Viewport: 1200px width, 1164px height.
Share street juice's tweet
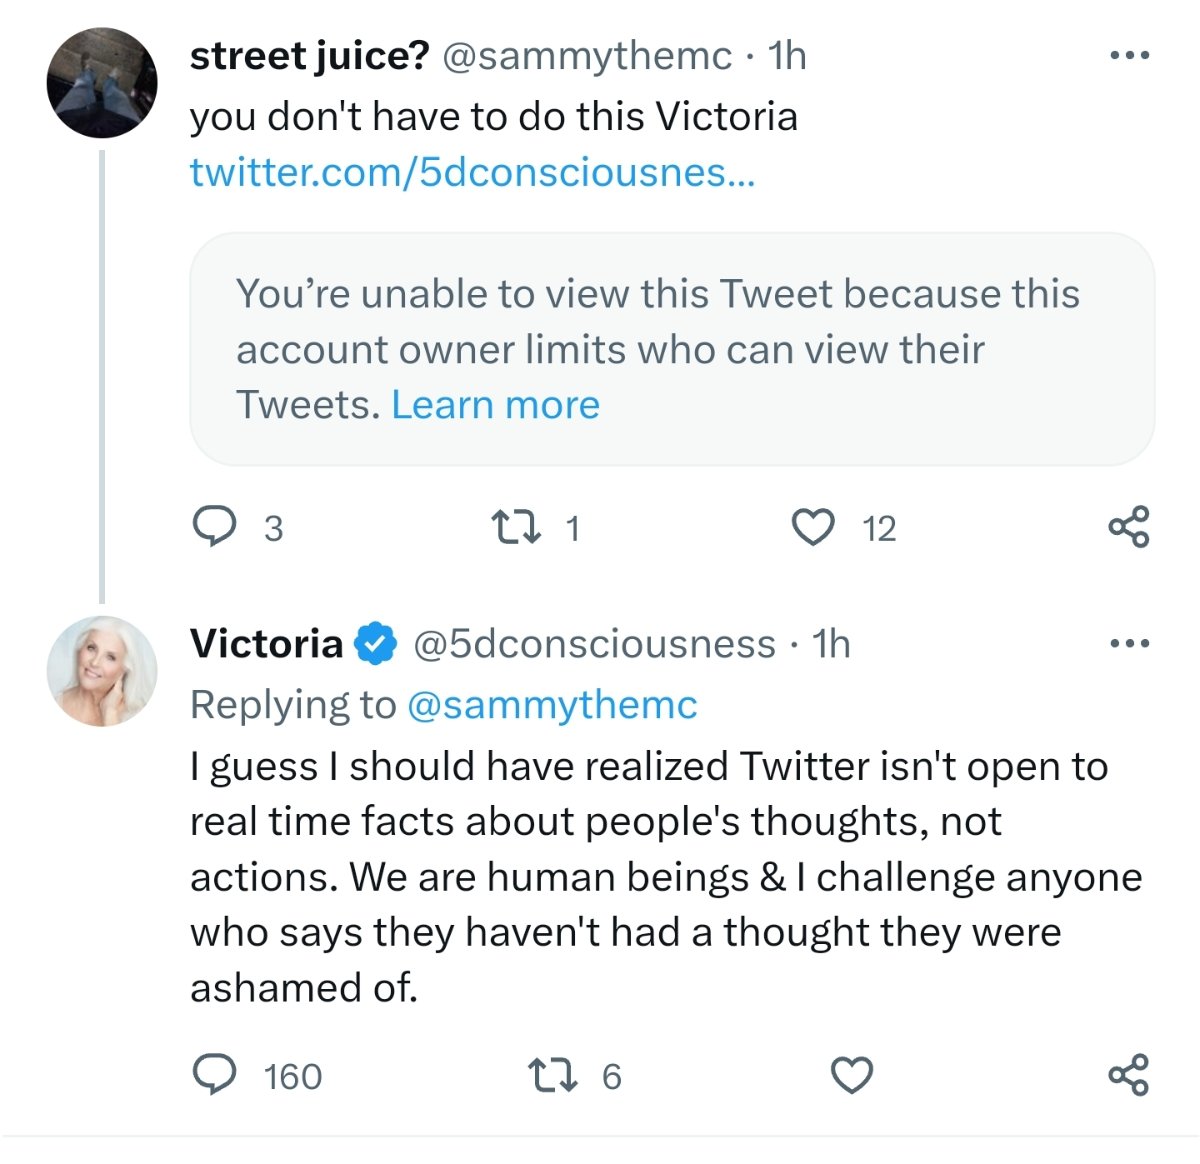pyautogui.click(x=1129, y=527)
